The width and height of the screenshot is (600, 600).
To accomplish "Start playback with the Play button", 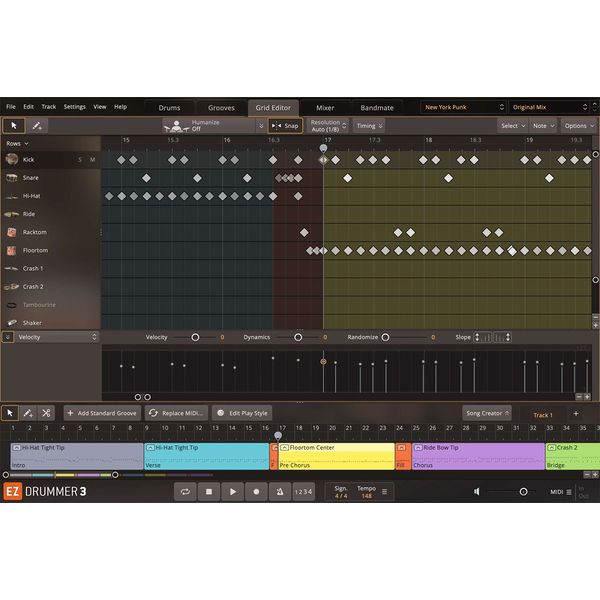I will 233,492.
